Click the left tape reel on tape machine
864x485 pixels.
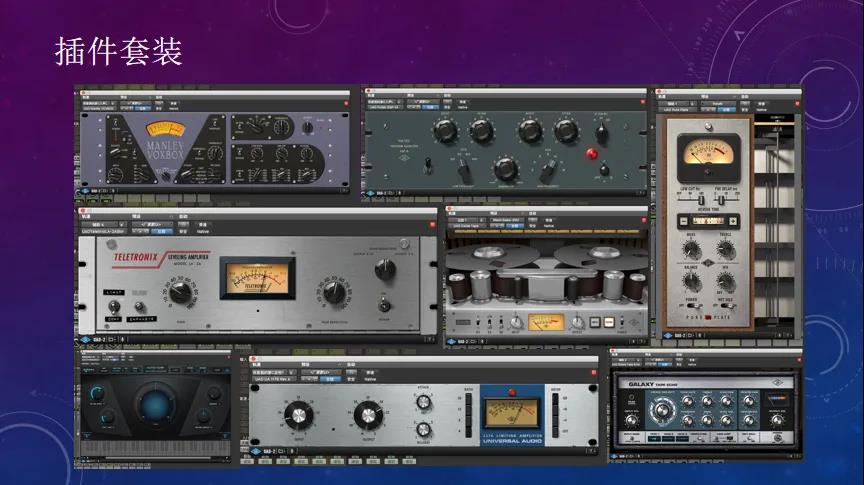(493, 255)
